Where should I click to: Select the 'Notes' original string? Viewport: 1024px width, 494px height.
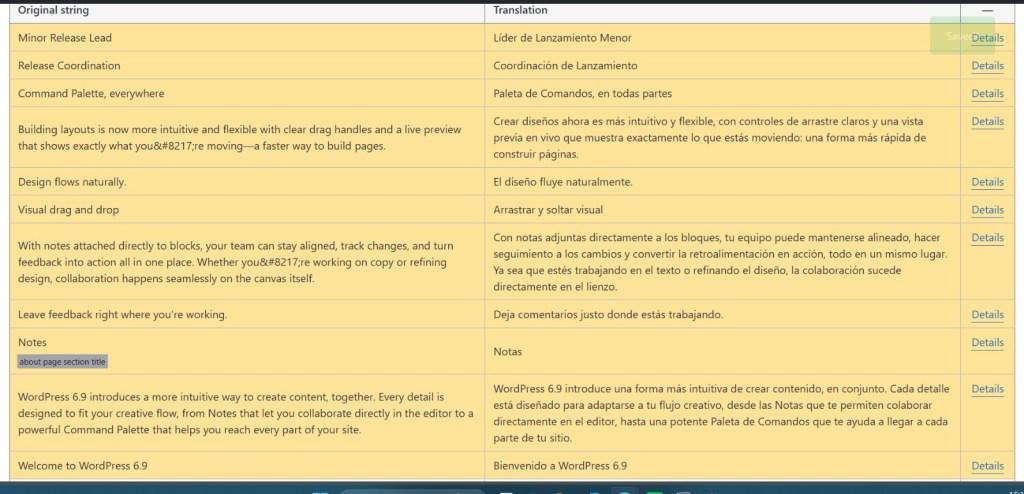33,342
